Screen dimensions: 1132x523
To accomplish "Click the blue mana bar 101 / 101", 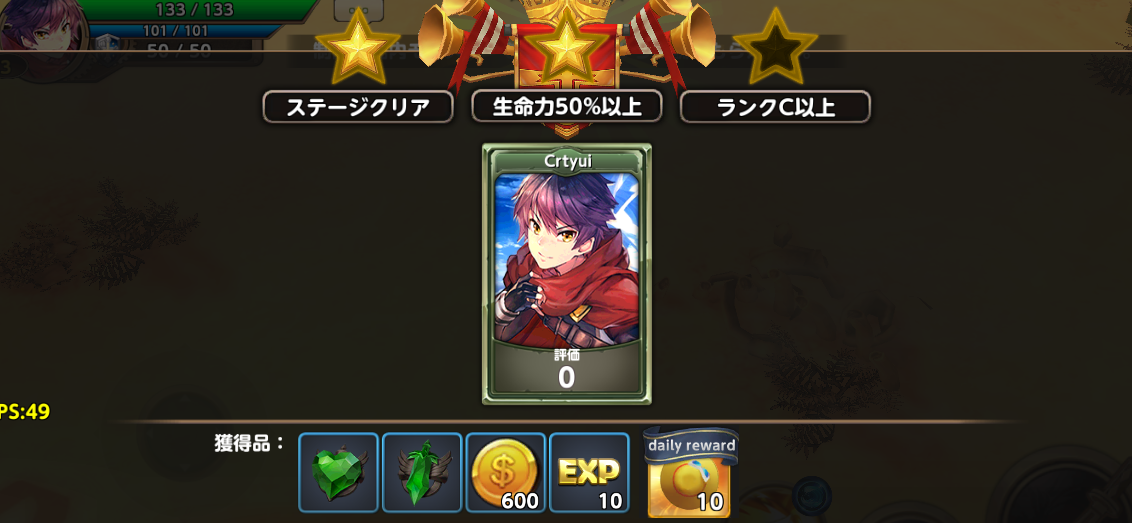I will (x=175, y=31).
